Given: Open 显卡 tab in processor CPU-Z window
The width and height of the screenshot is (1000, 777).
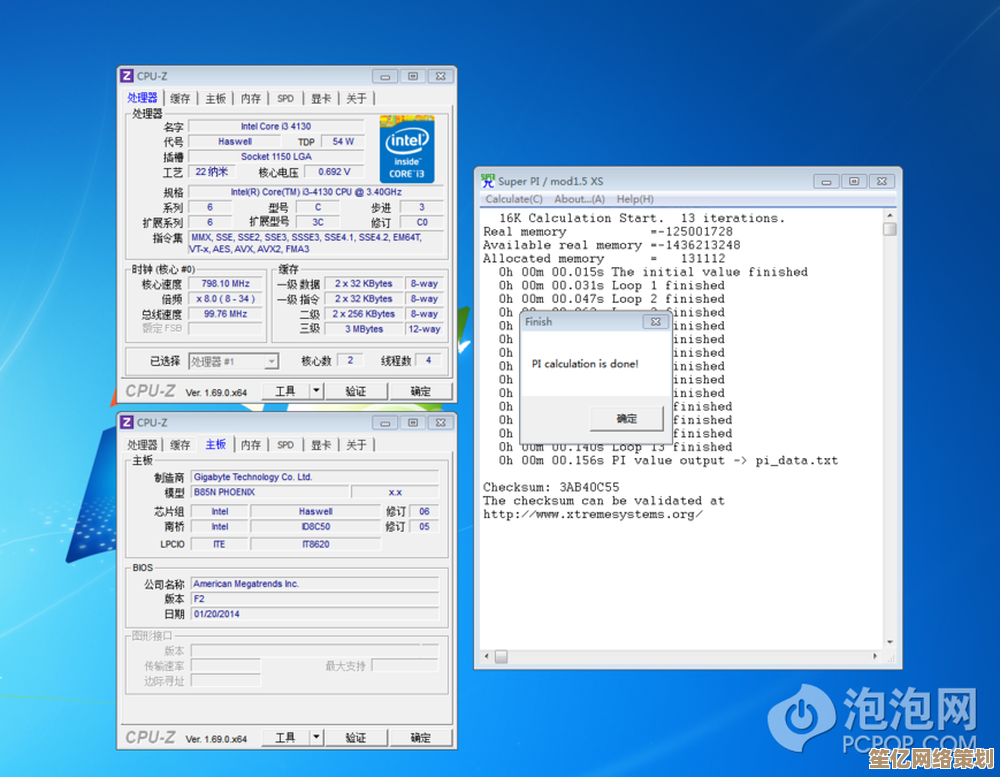Looking at the screenshot, I should tap(320, 98).
